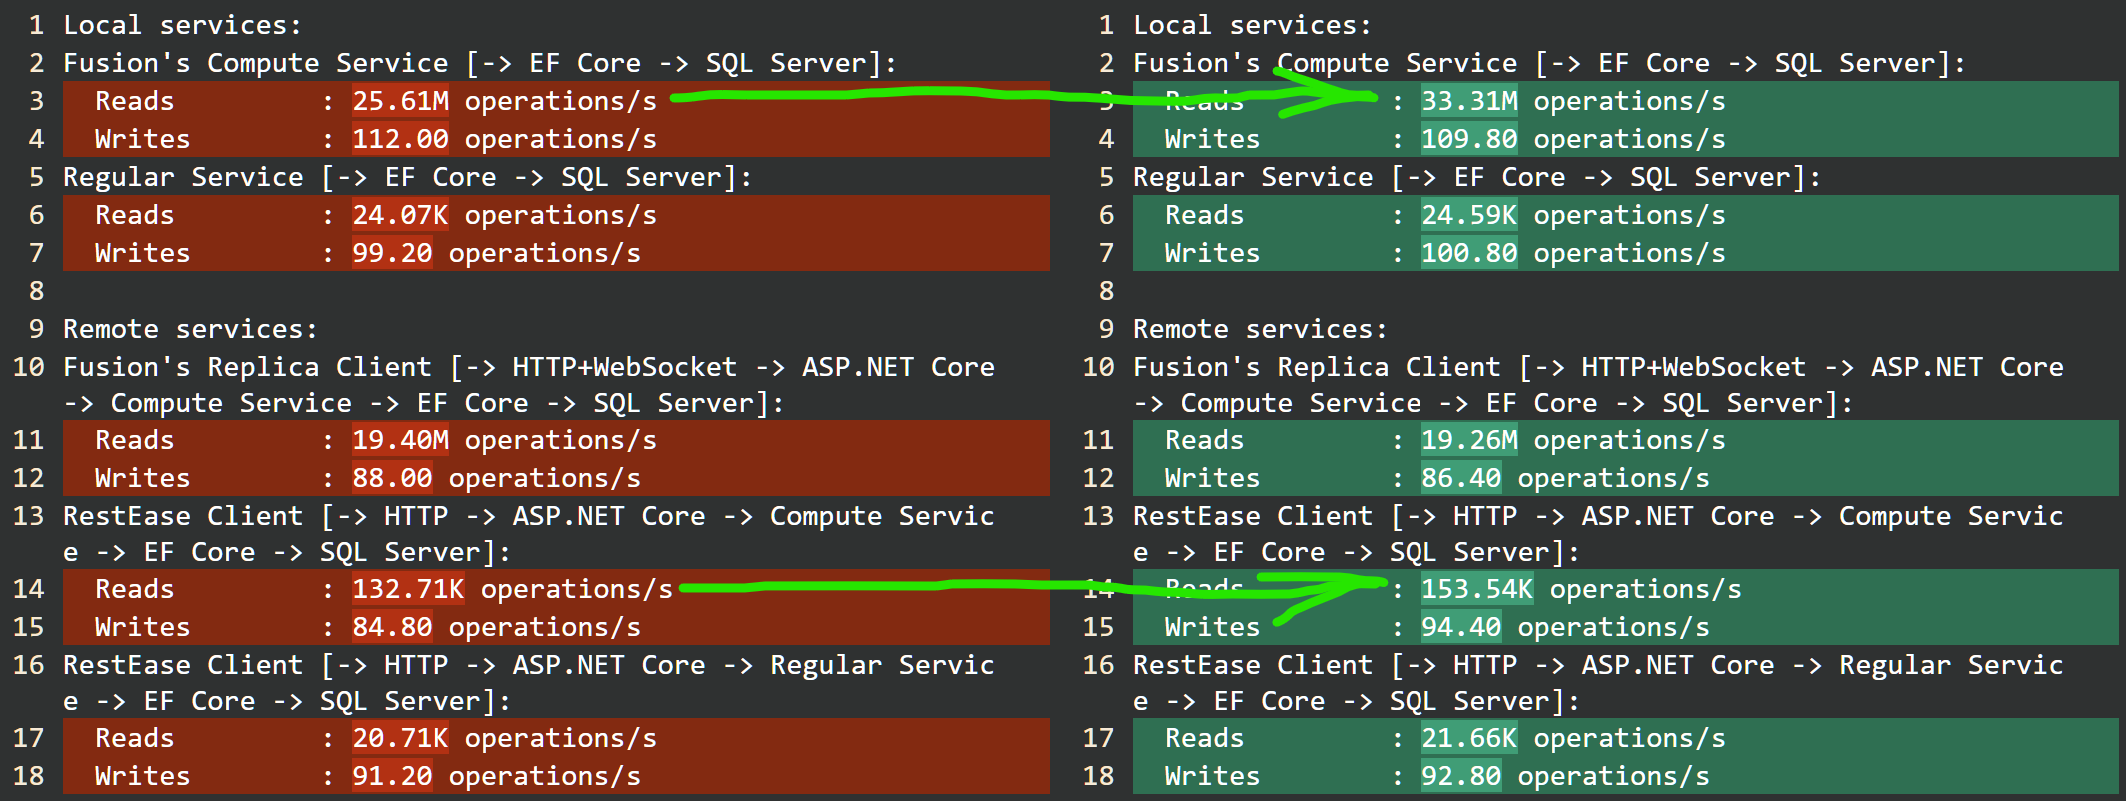Click the Reads label beside 132.71K
Viewport: 2126px width, 801px height.
135,589
